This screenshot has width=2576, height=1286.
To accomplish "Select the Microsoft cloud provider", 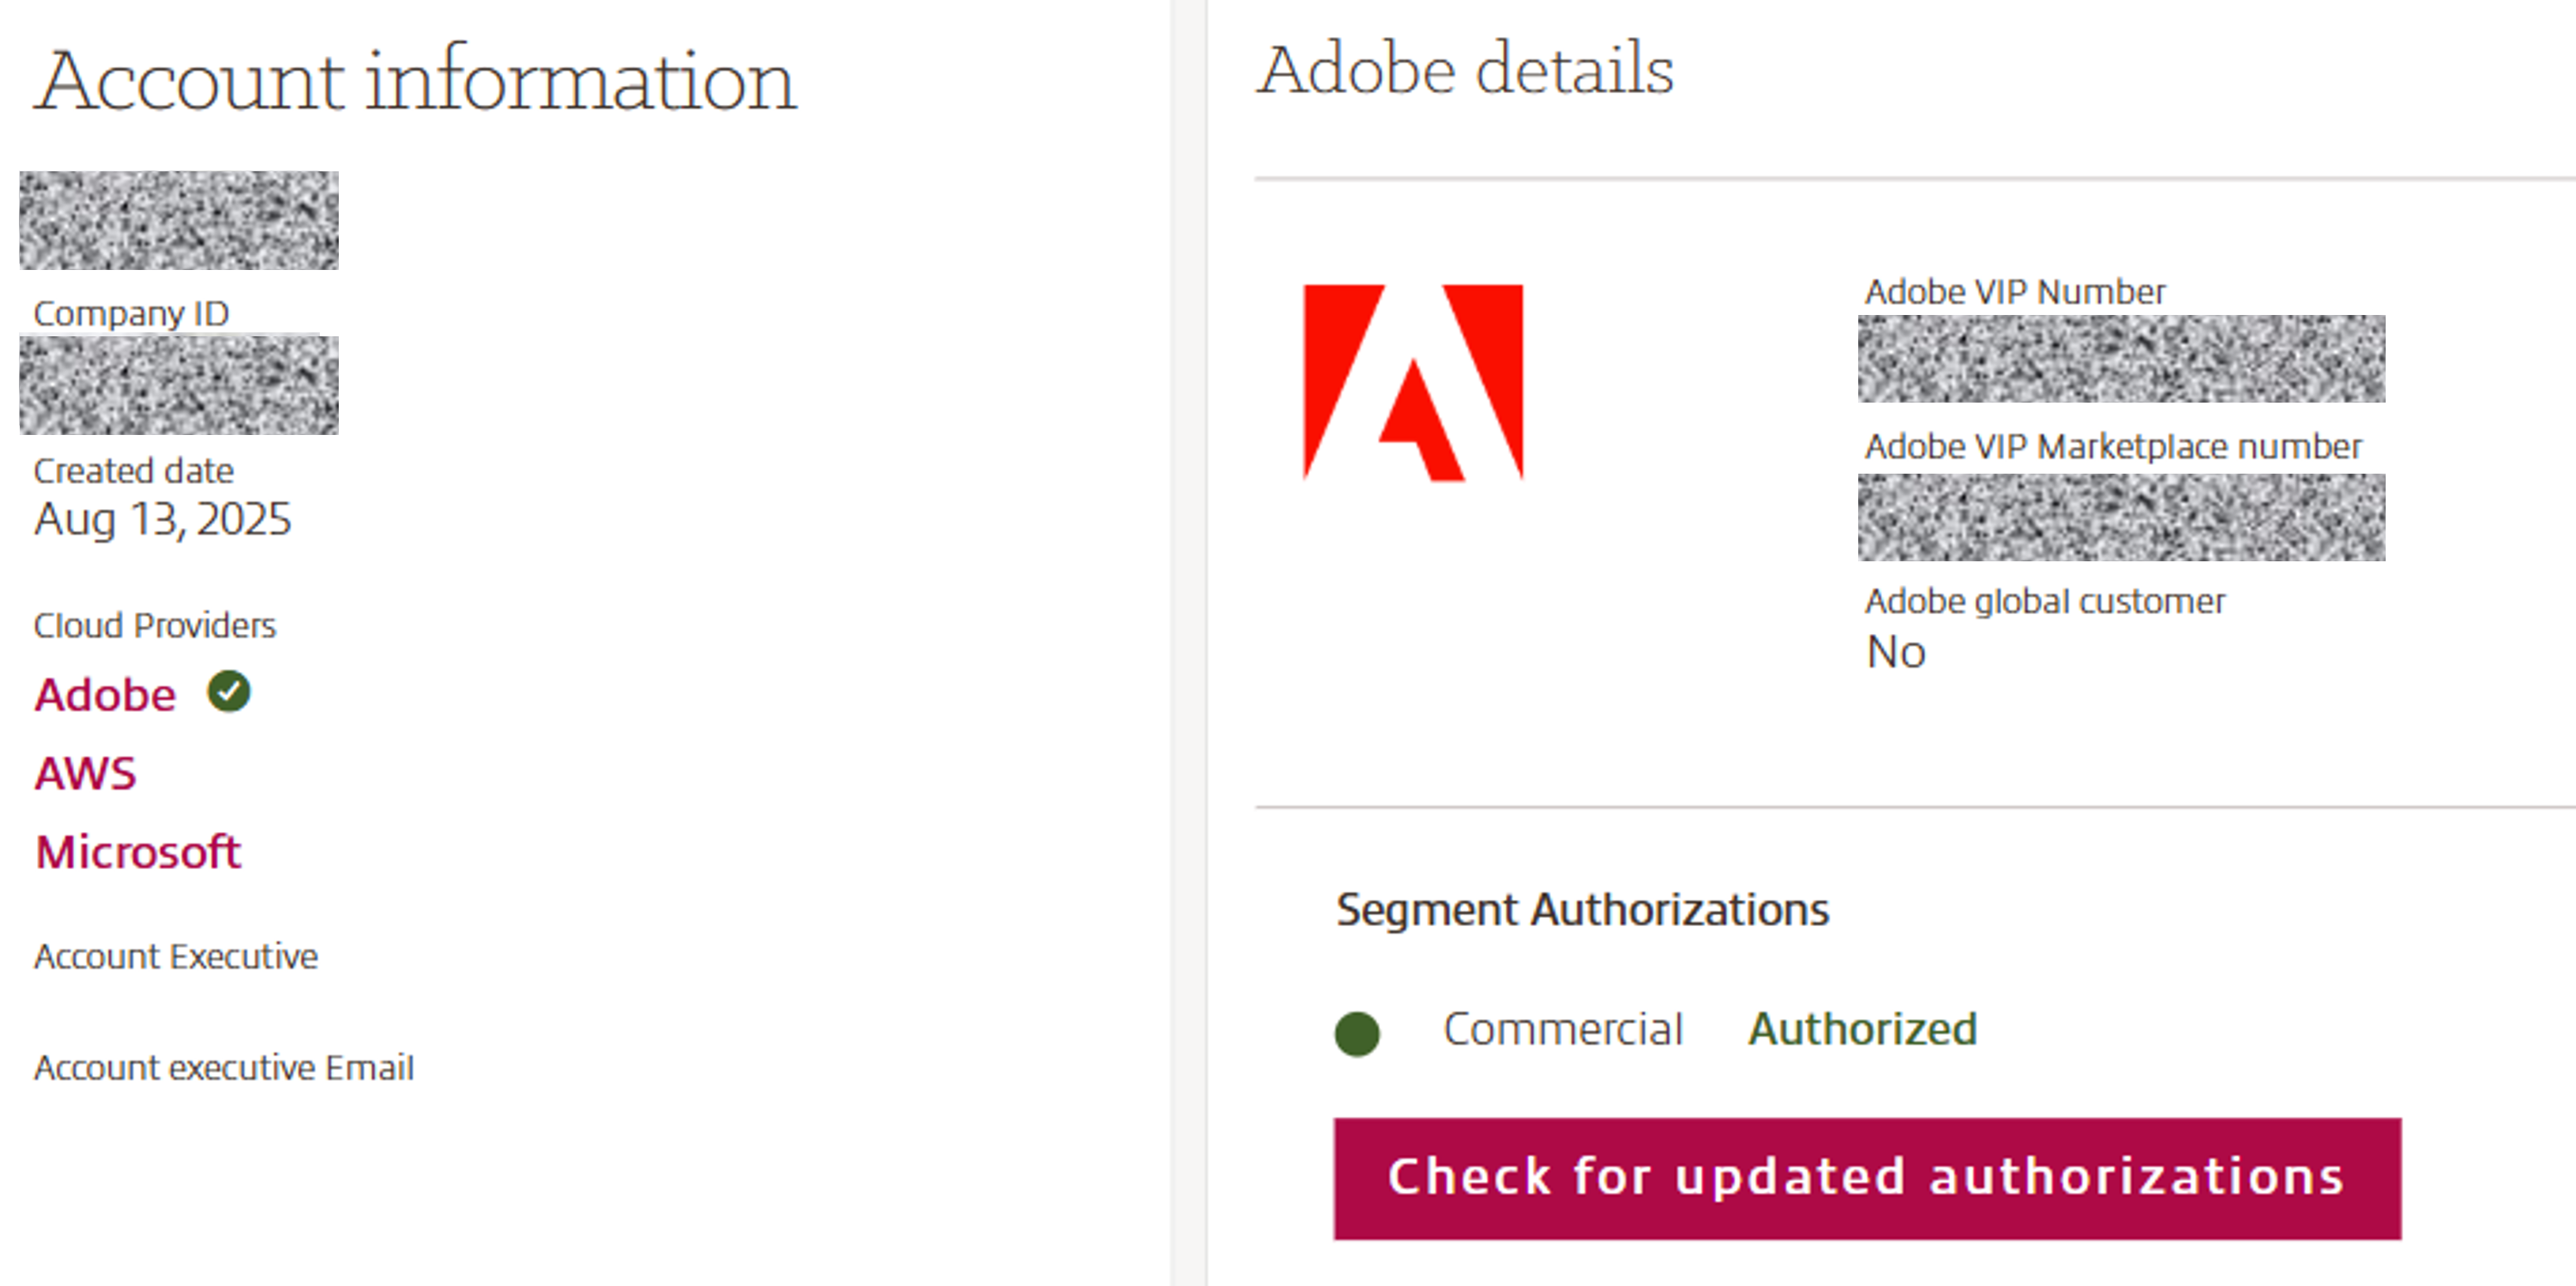I will (x=137, y=851).
